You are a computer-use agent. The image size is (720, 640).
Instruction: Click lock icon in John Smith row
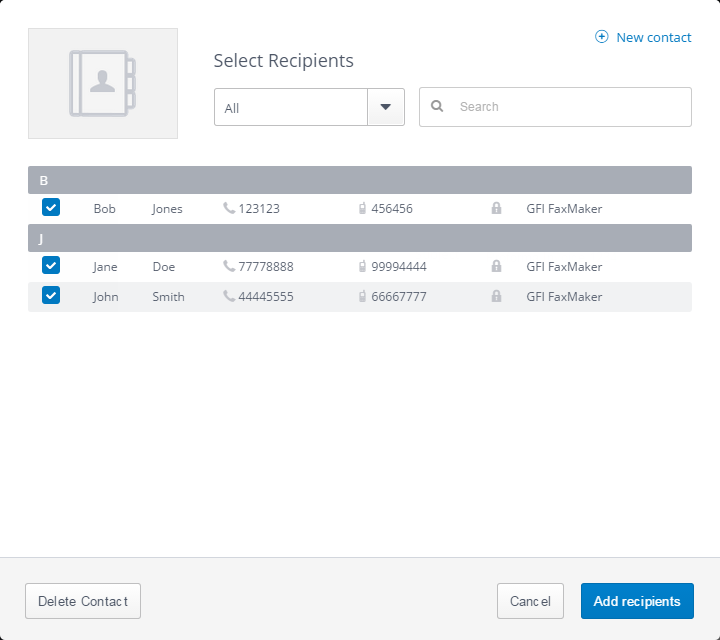496,296
